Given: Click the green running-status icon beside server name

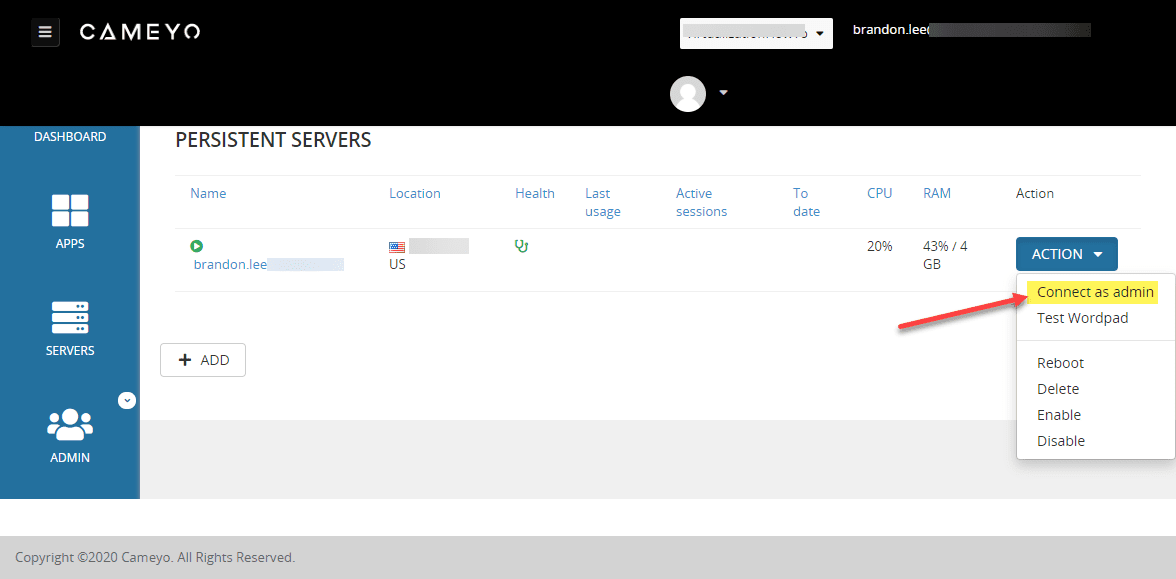Looking at the screenshot, I should coord(196,245).
